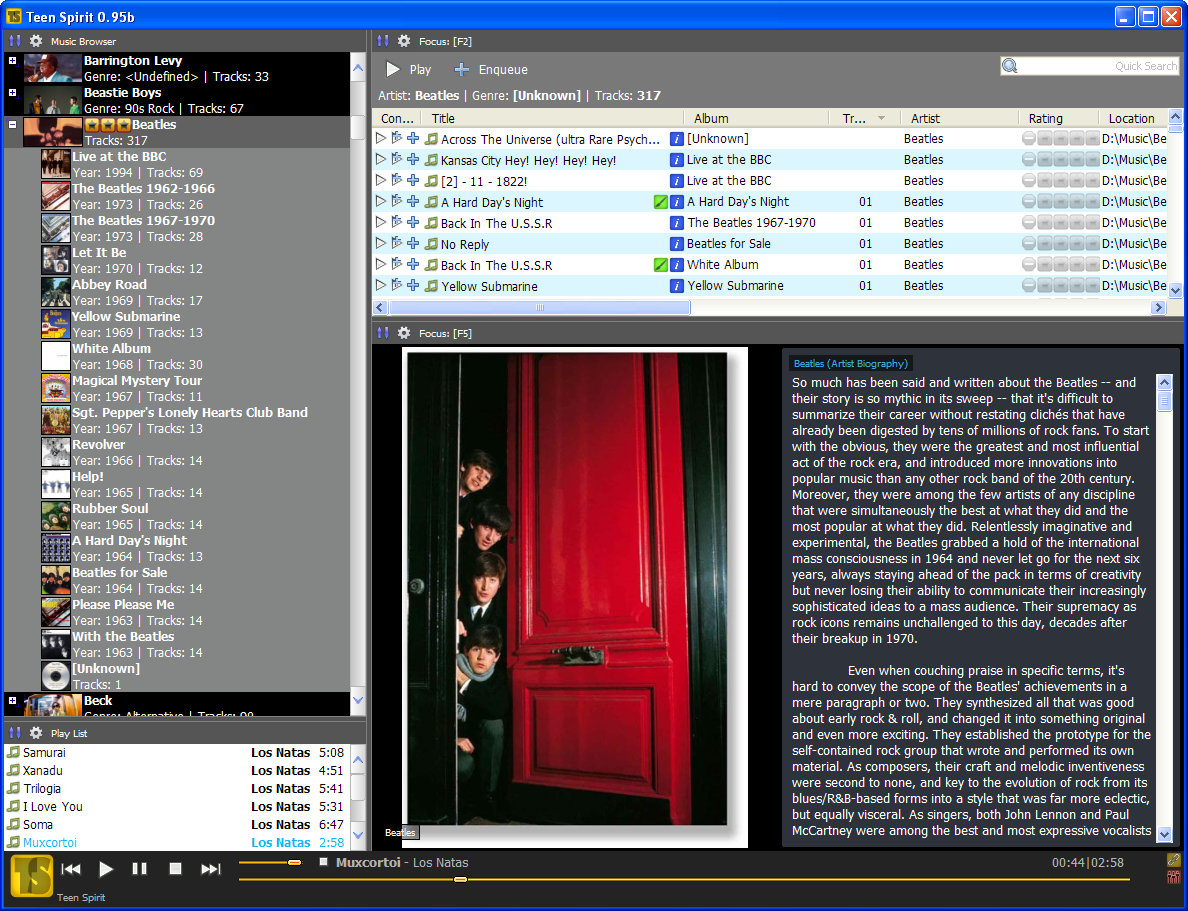Click biography text scrollbar down arrow

pyautogui.click(x=1165, y=834)
